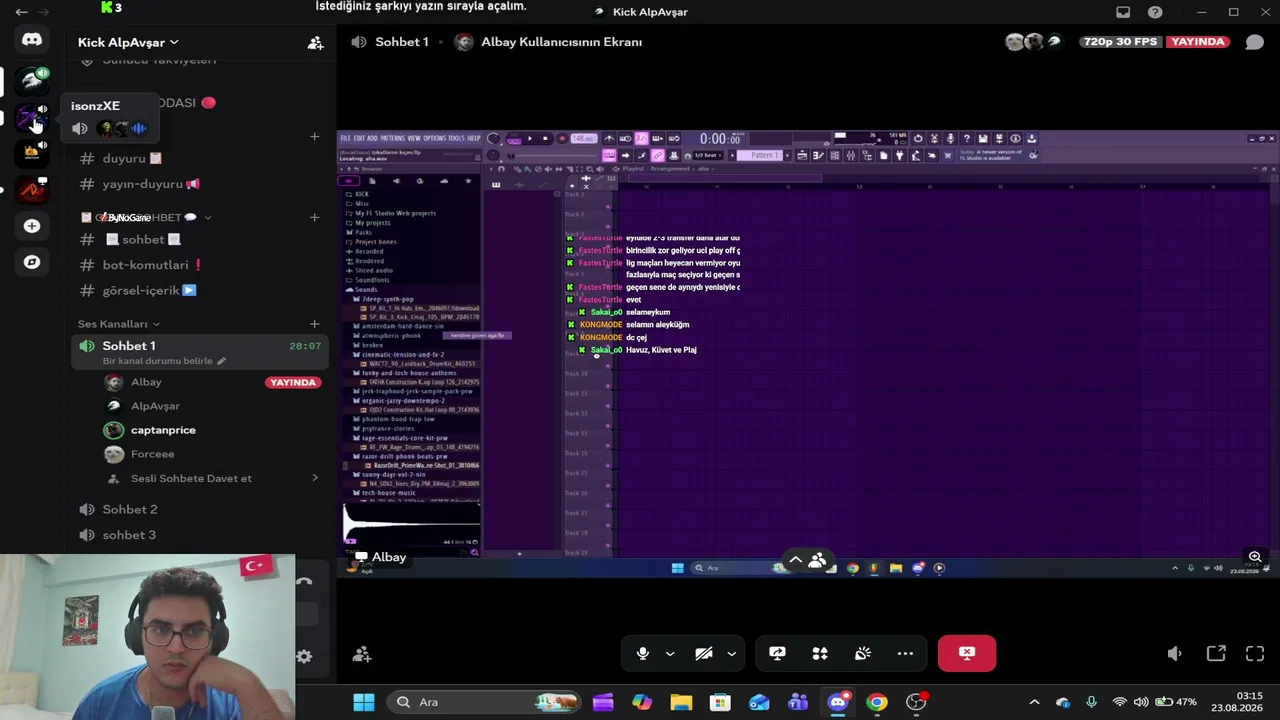Open Discord direct messages home
This screenshot has width=1280, height=720.
click(32, 40)
